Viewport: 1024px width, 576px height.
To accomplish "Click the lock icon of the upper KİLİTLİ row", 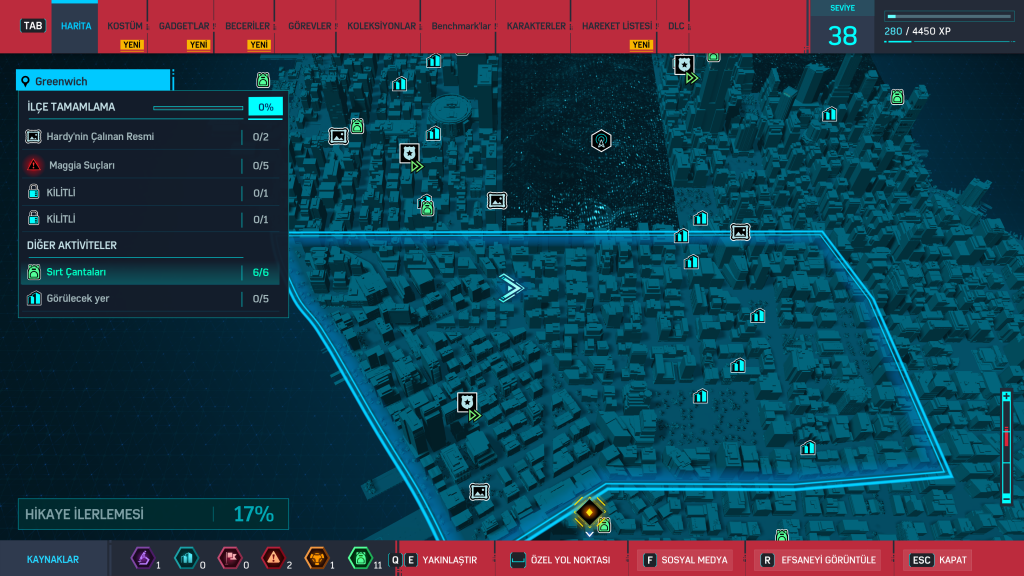I will pyautogui.click(x=33, y=192).
